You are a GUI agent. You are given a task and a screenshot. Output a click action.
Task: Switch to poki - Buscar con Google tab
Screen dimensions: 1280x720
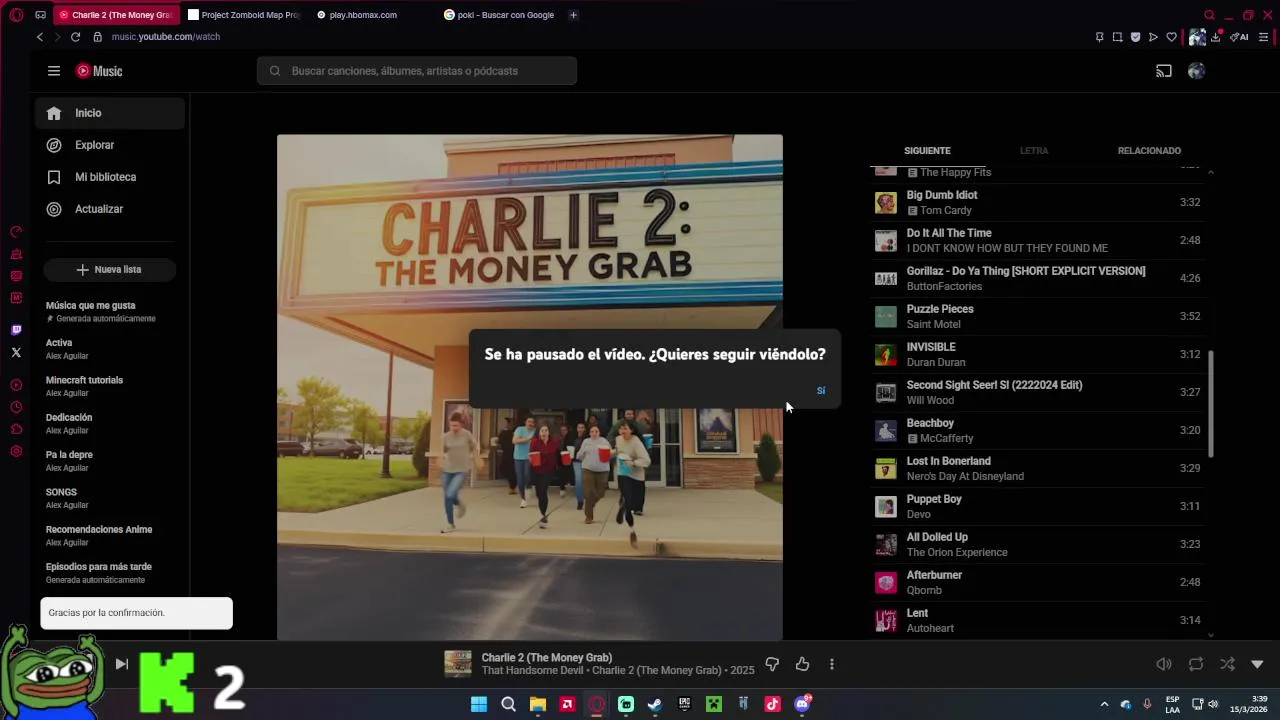[x=498, y=15]
